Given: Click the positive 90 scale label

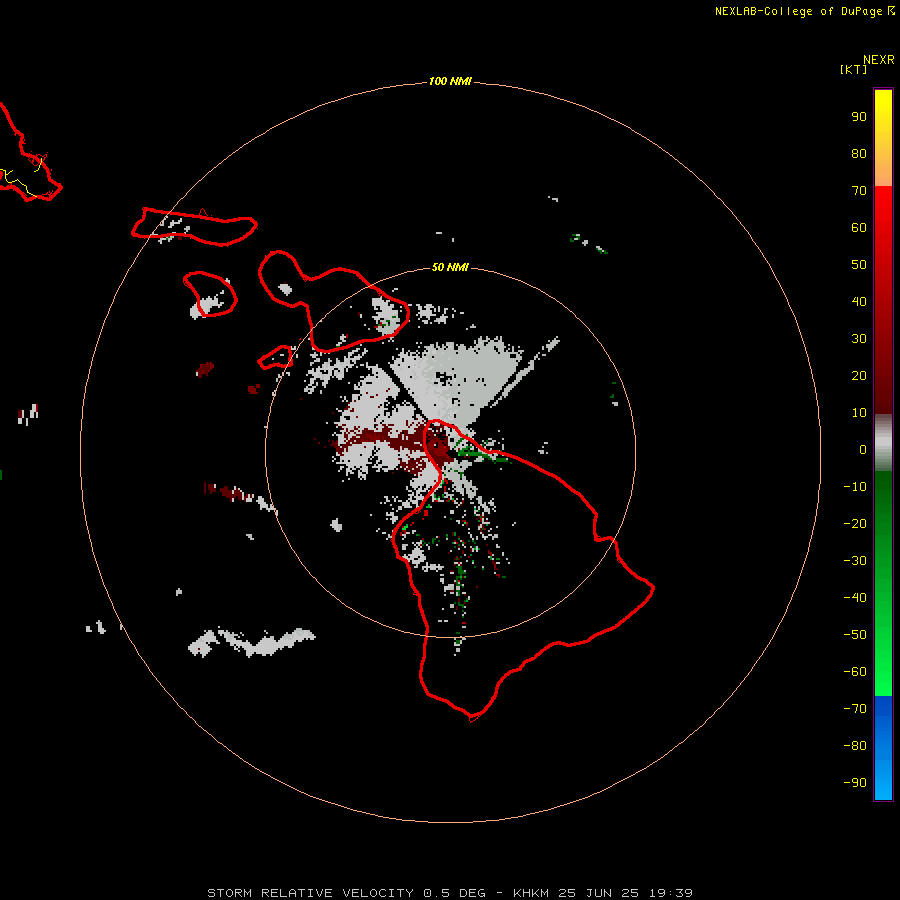Looking at the screenshot, I should coord(859,117).
